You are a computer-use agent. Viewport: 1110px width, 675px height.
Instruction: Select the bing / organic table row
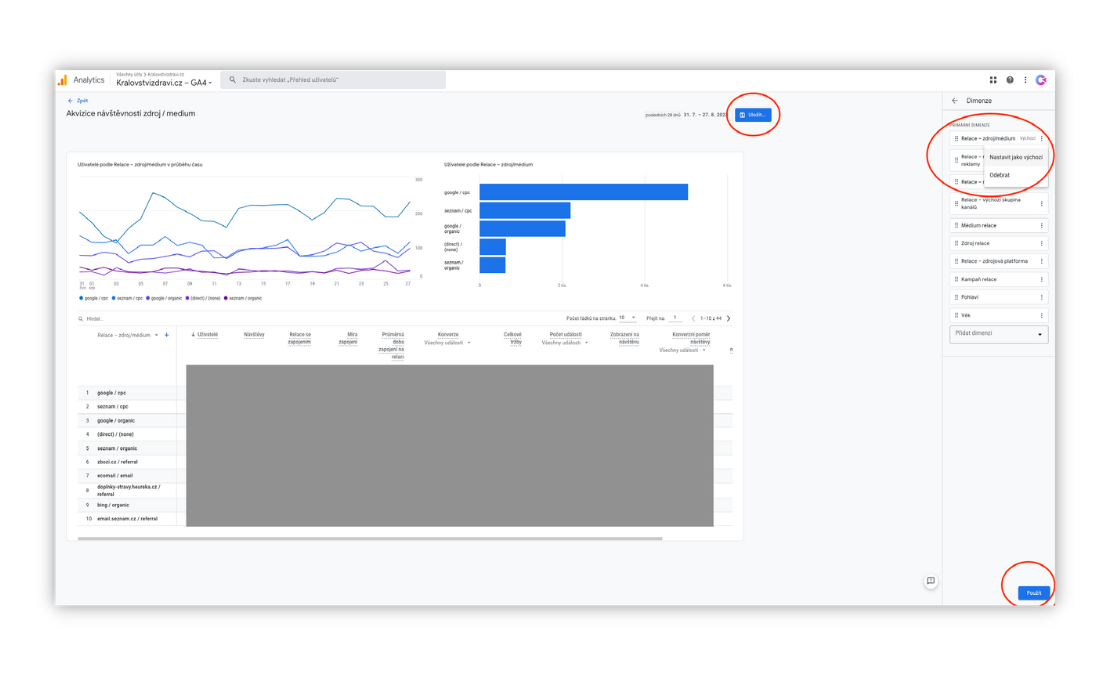(x=113, y=505)
